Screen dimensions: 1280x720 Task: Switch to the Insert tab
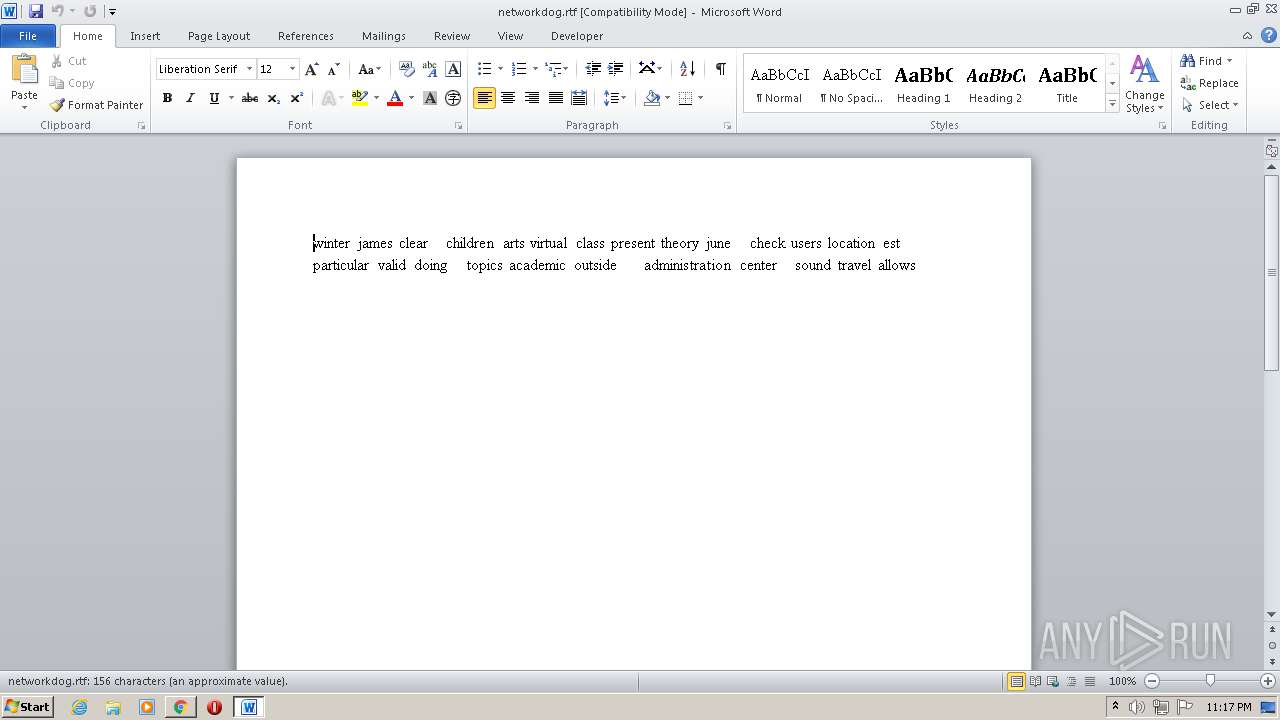145,36
